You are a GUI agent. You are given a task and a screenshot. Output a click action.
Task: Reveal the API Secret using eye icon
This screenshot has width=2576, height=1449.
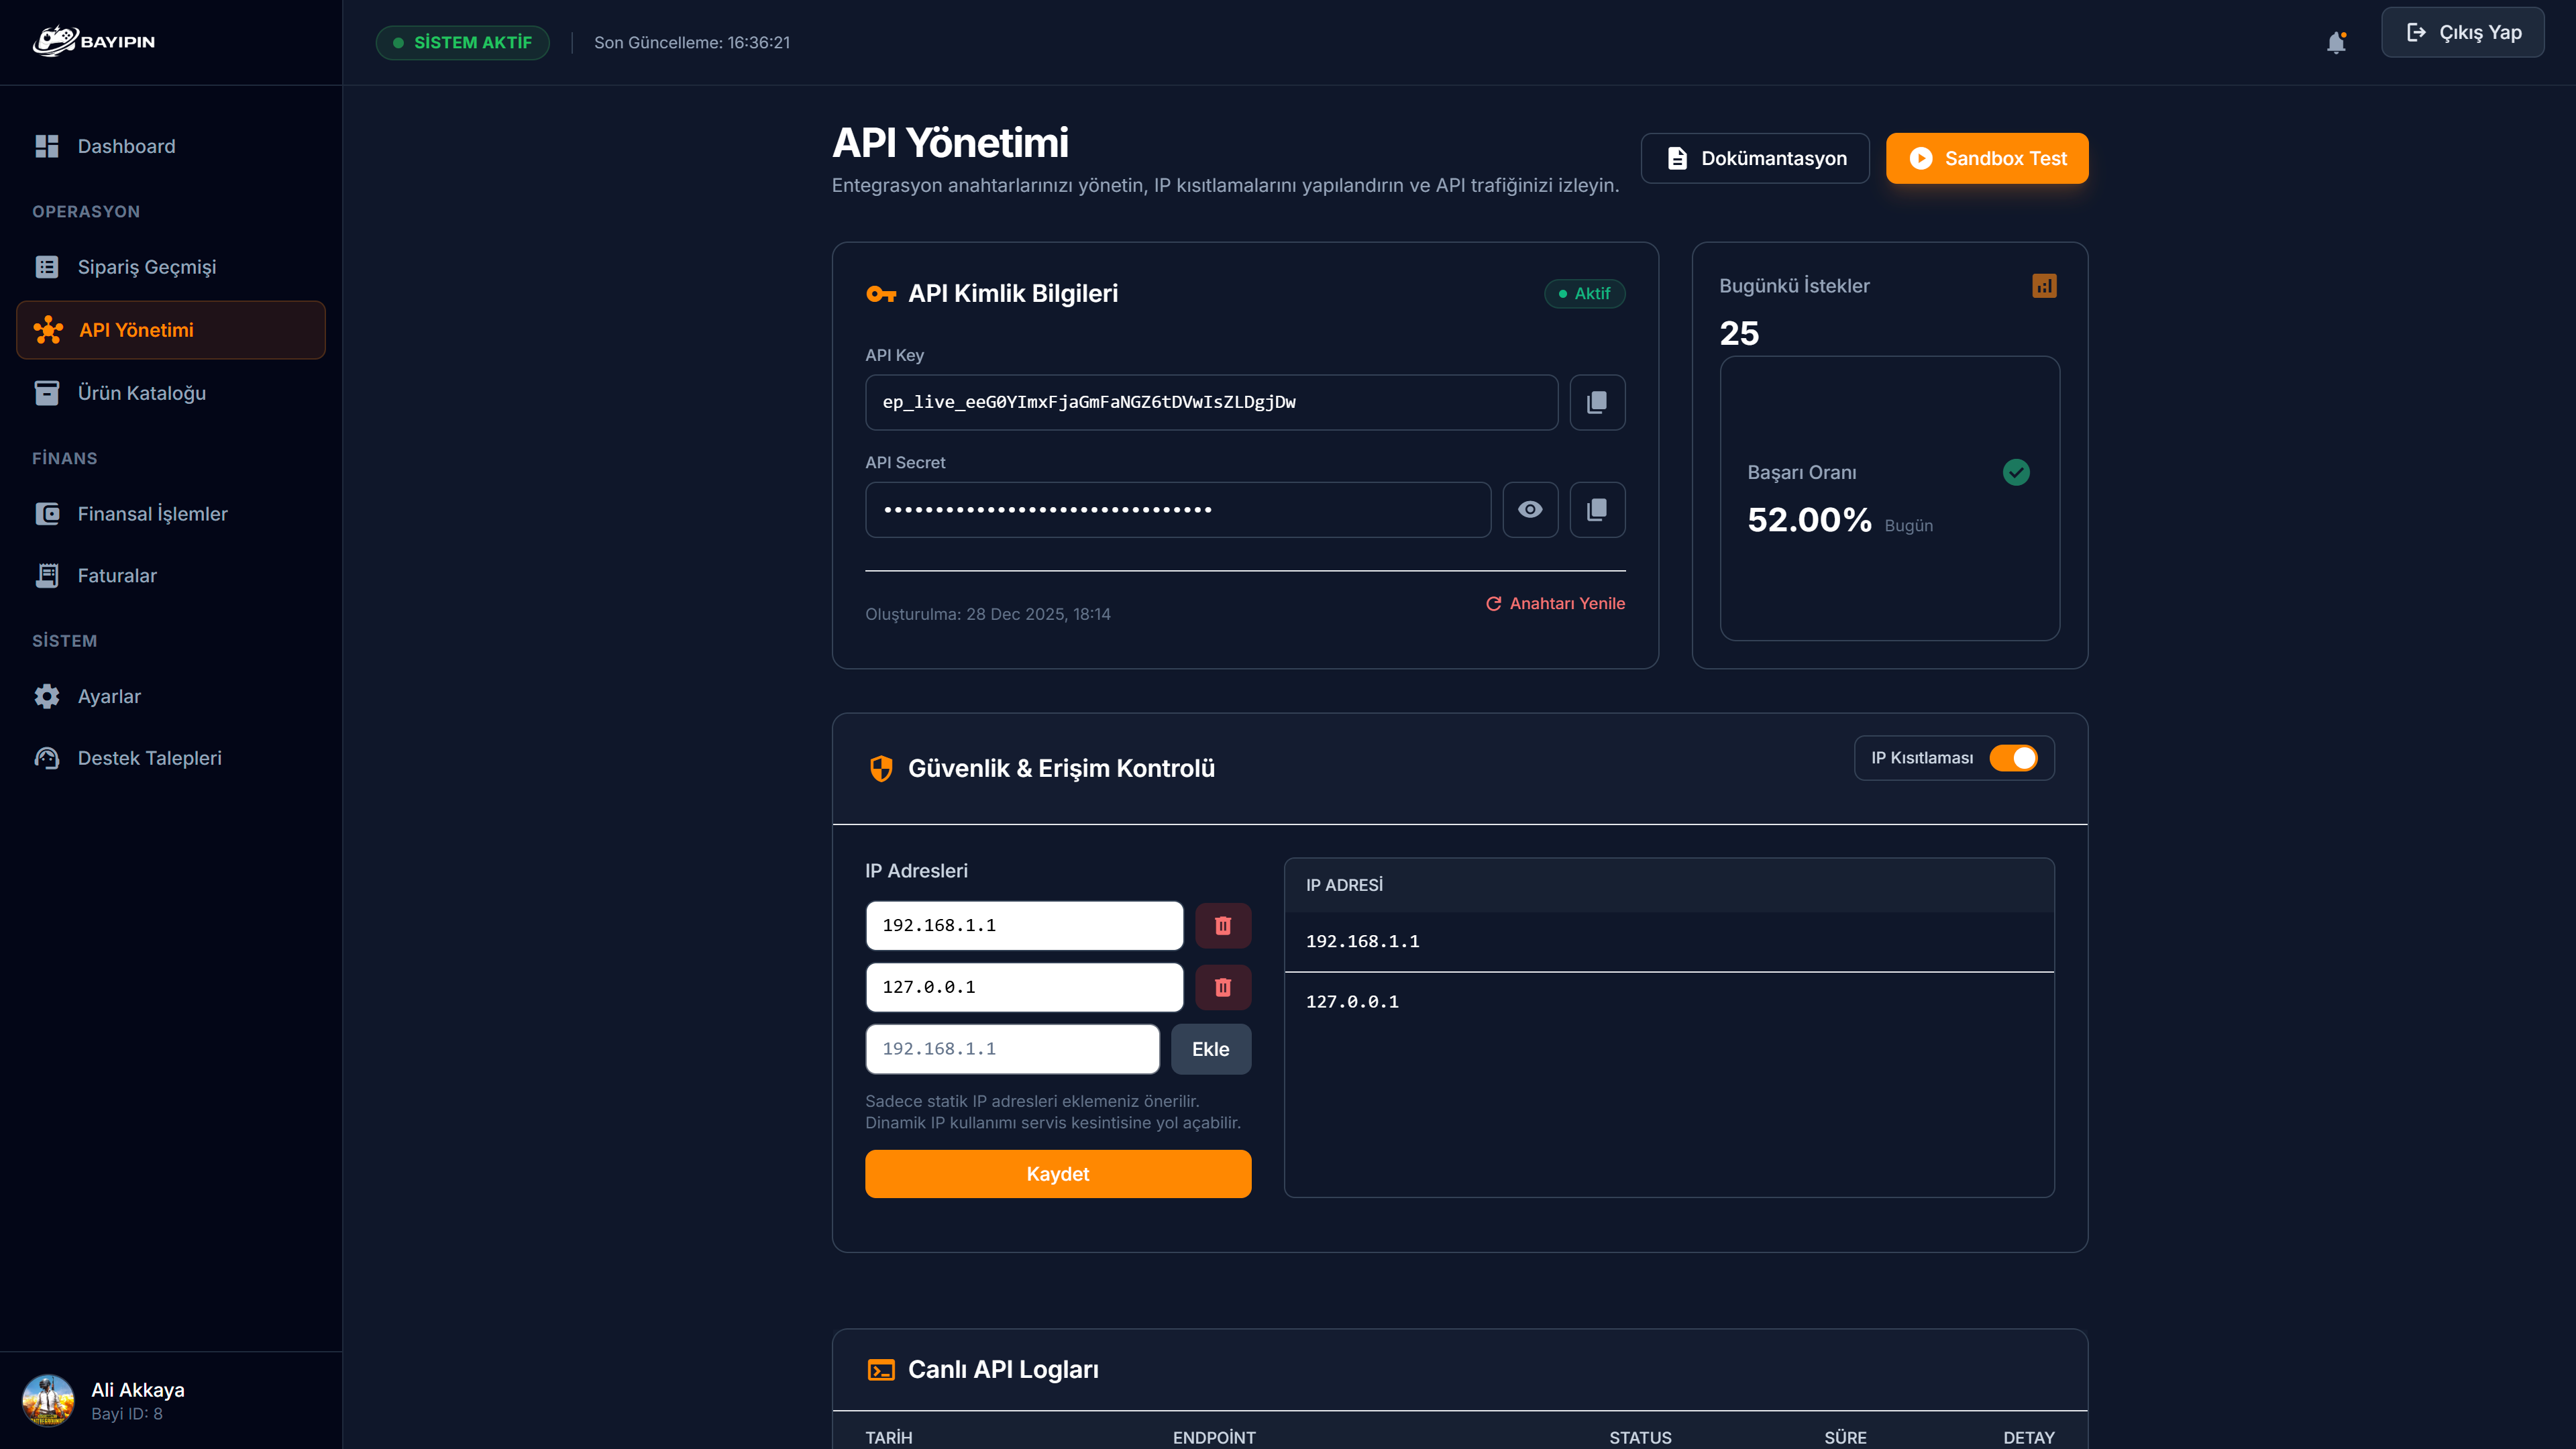click(x=1530, y=509)
